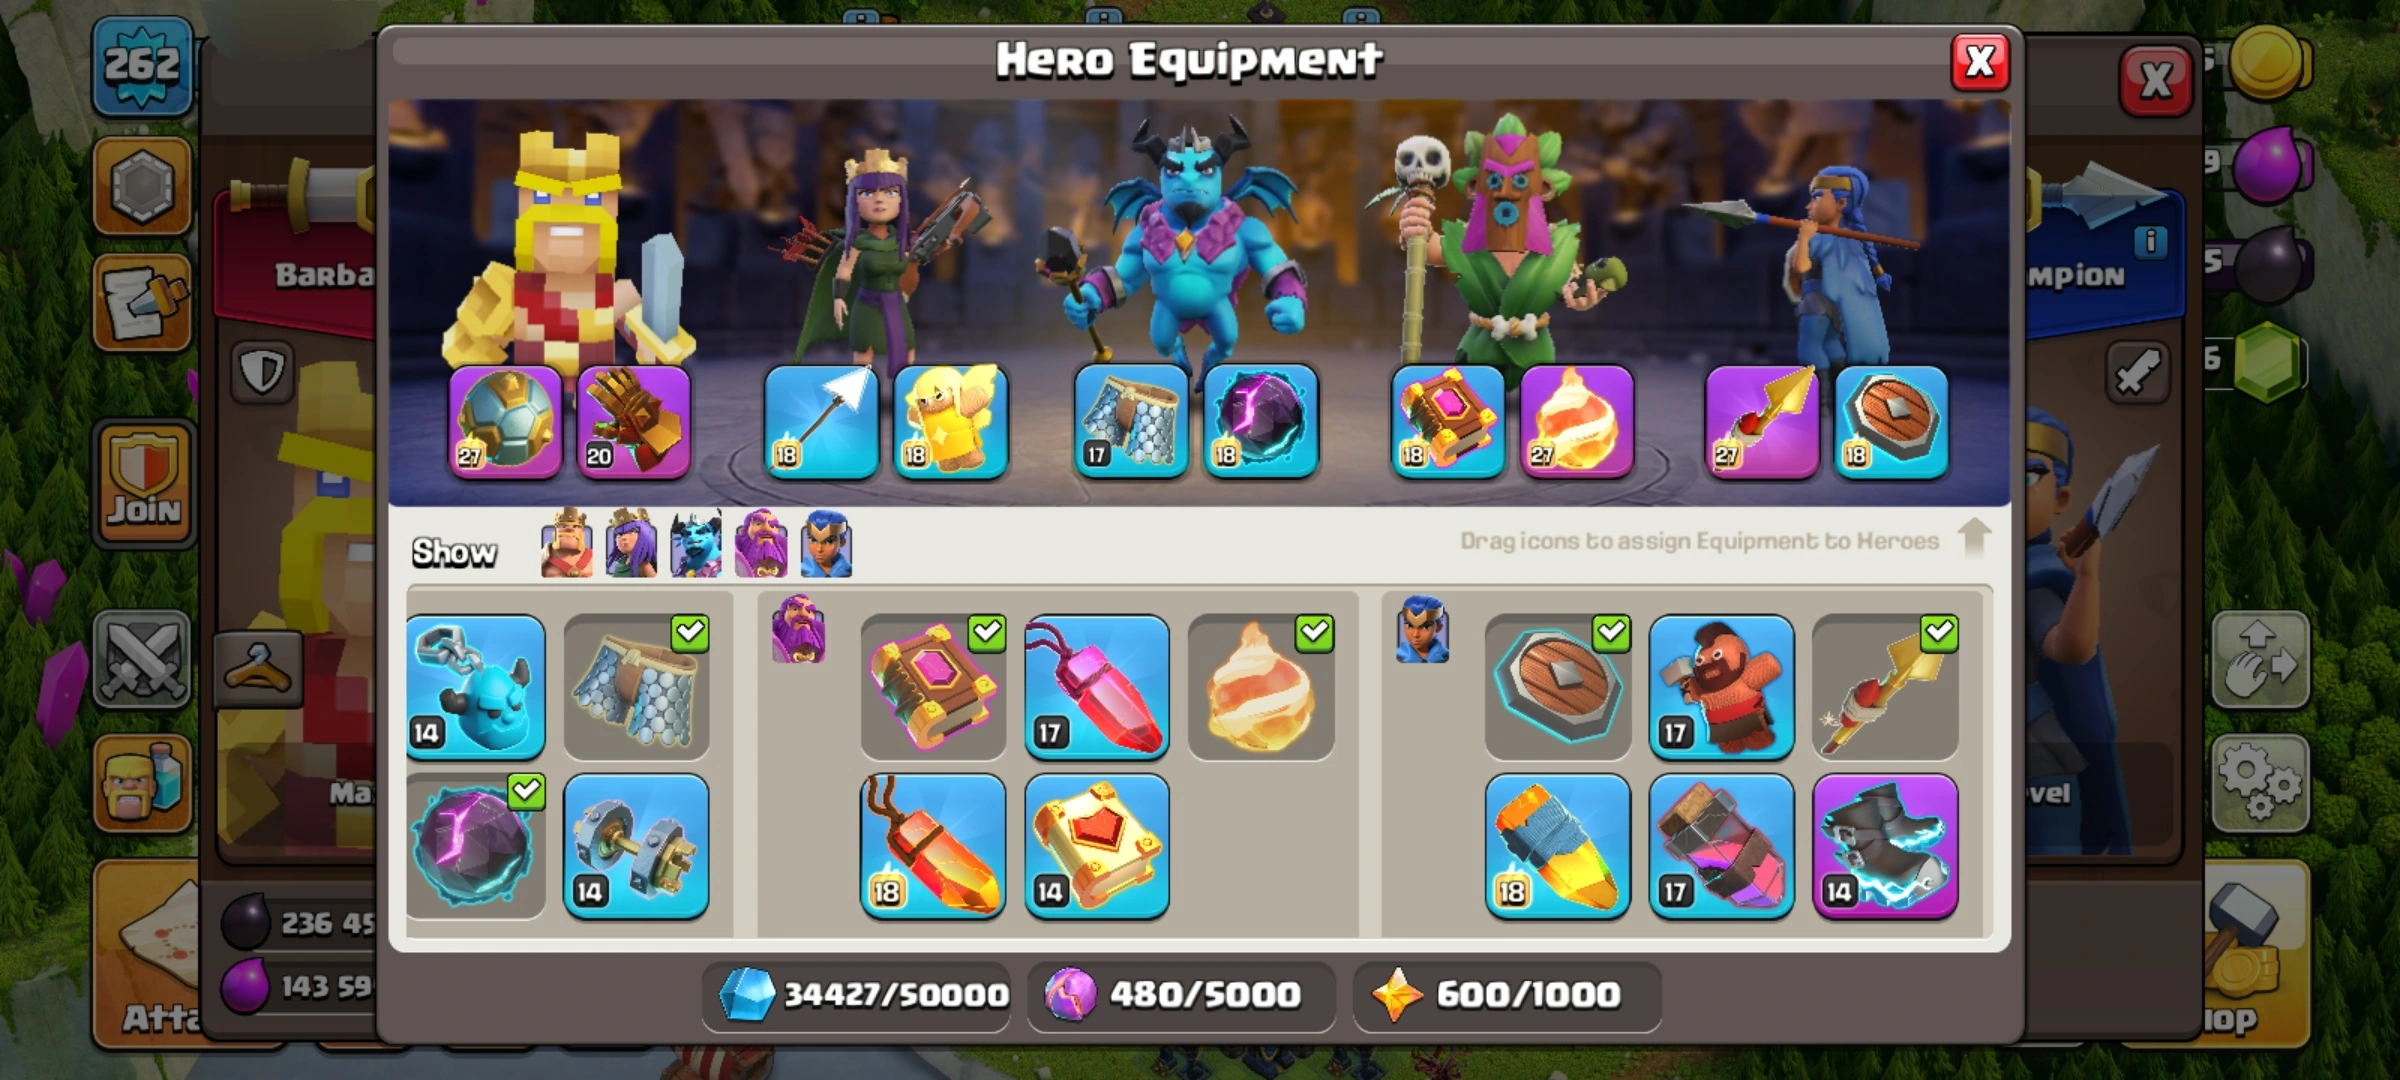2400x1080 pixels.
Task: Toggle the equipped Royal Gem shield item
Action: pyautogui.click(x=1557, y=687)
